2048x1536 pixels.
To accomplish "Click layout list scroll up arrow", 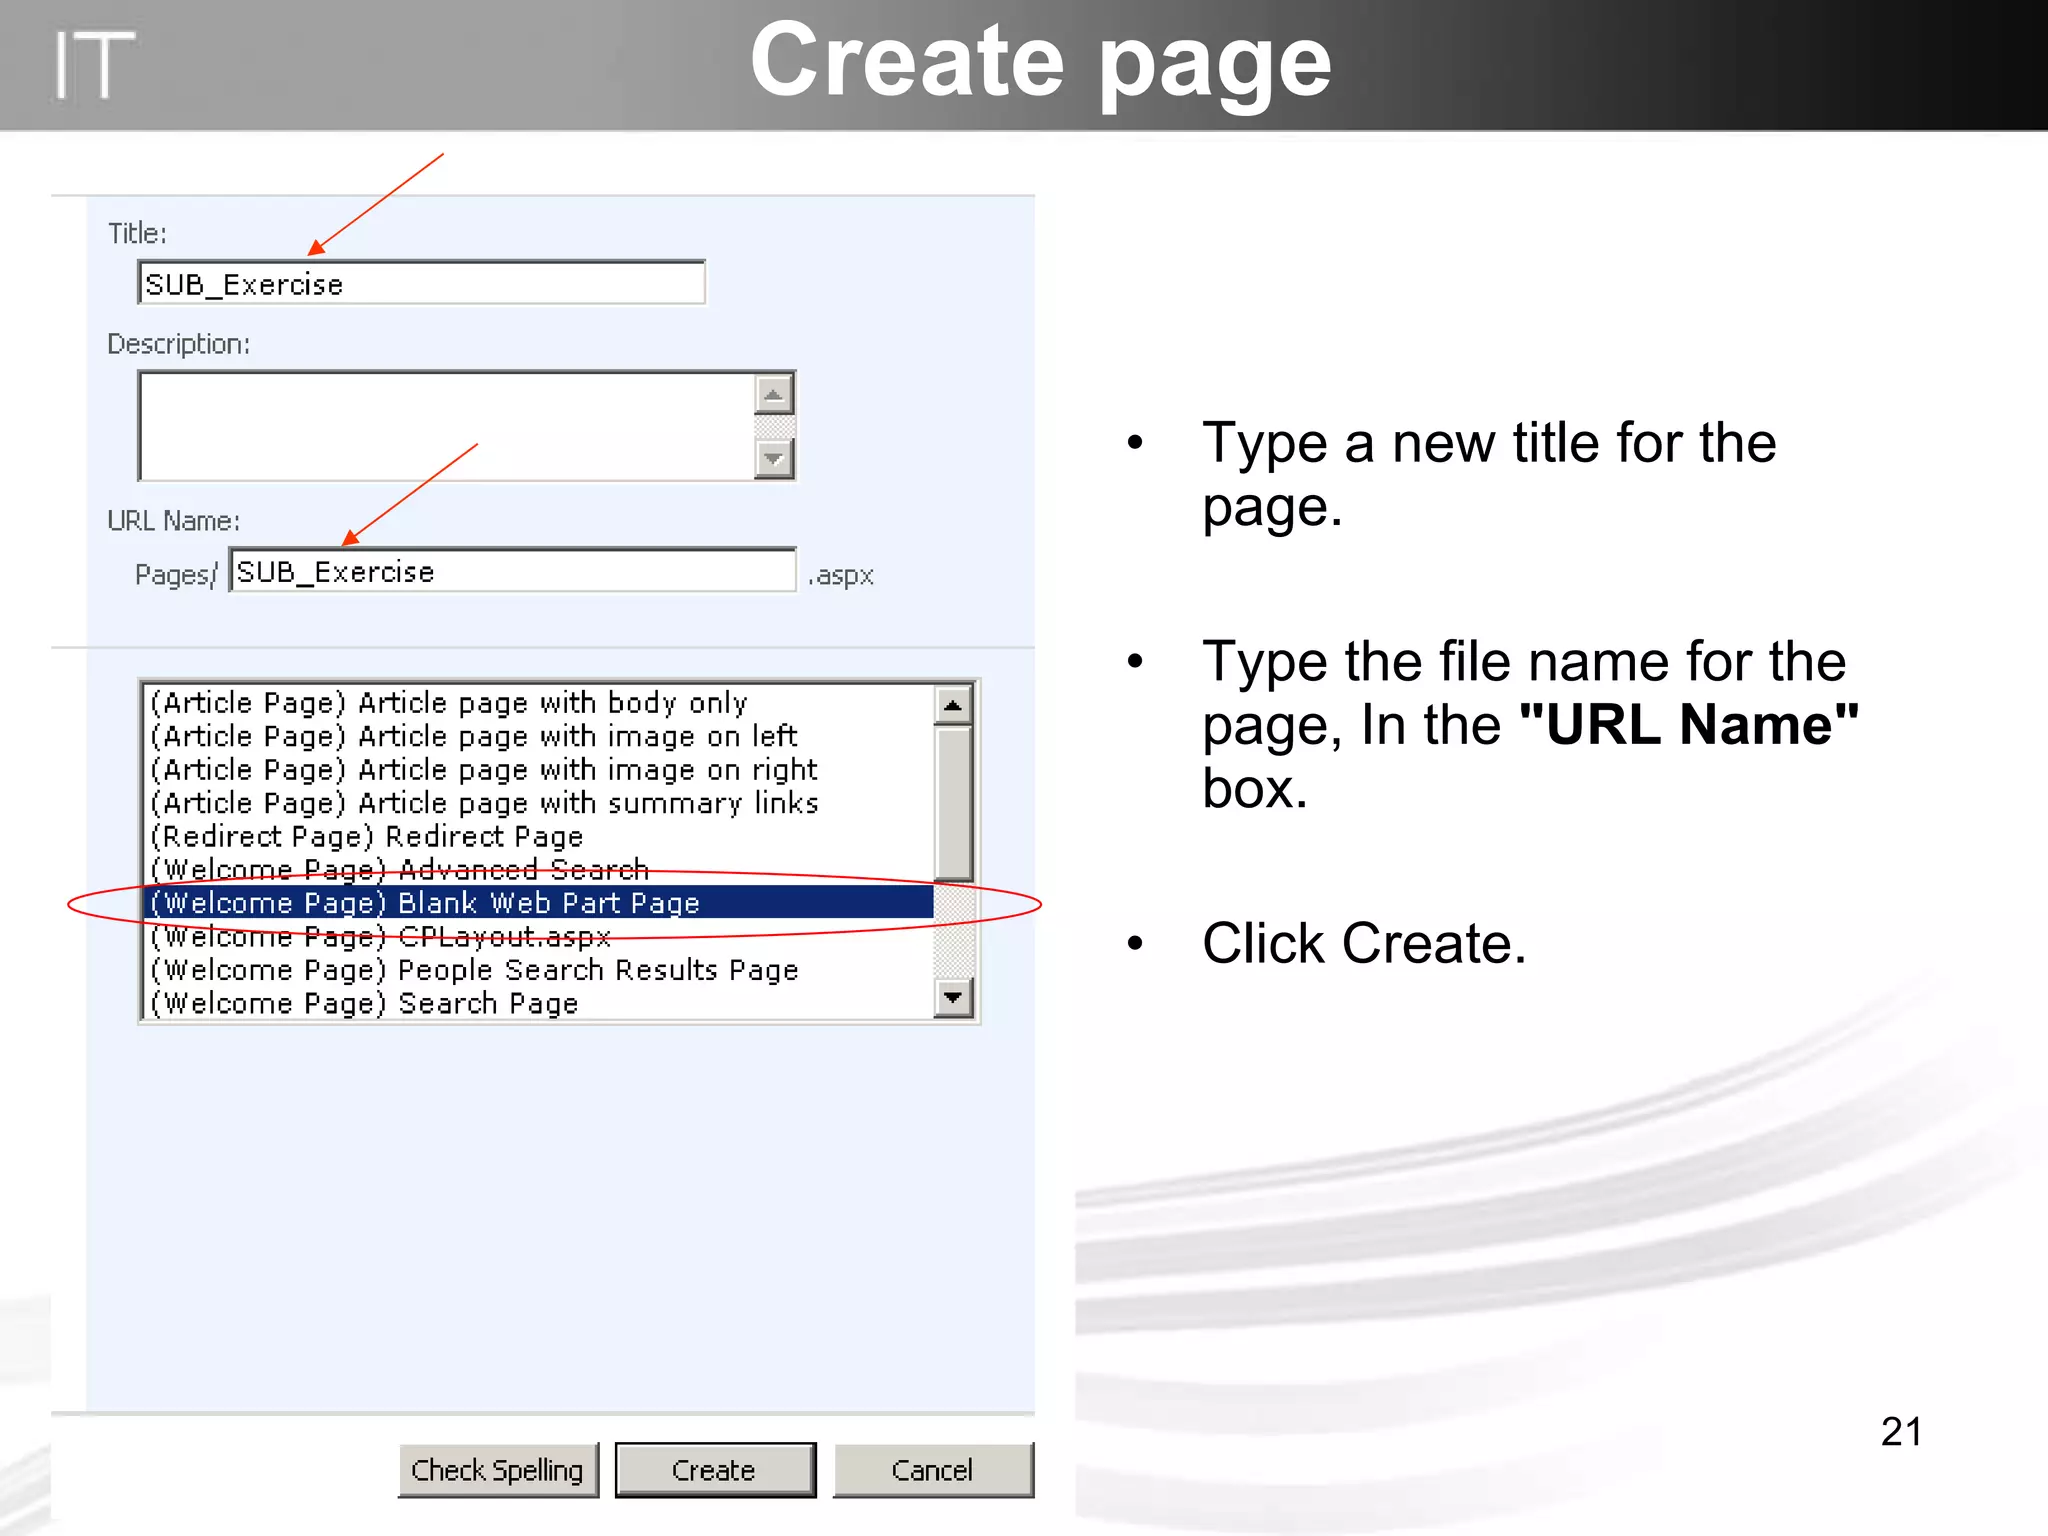I will click(953, 705).
